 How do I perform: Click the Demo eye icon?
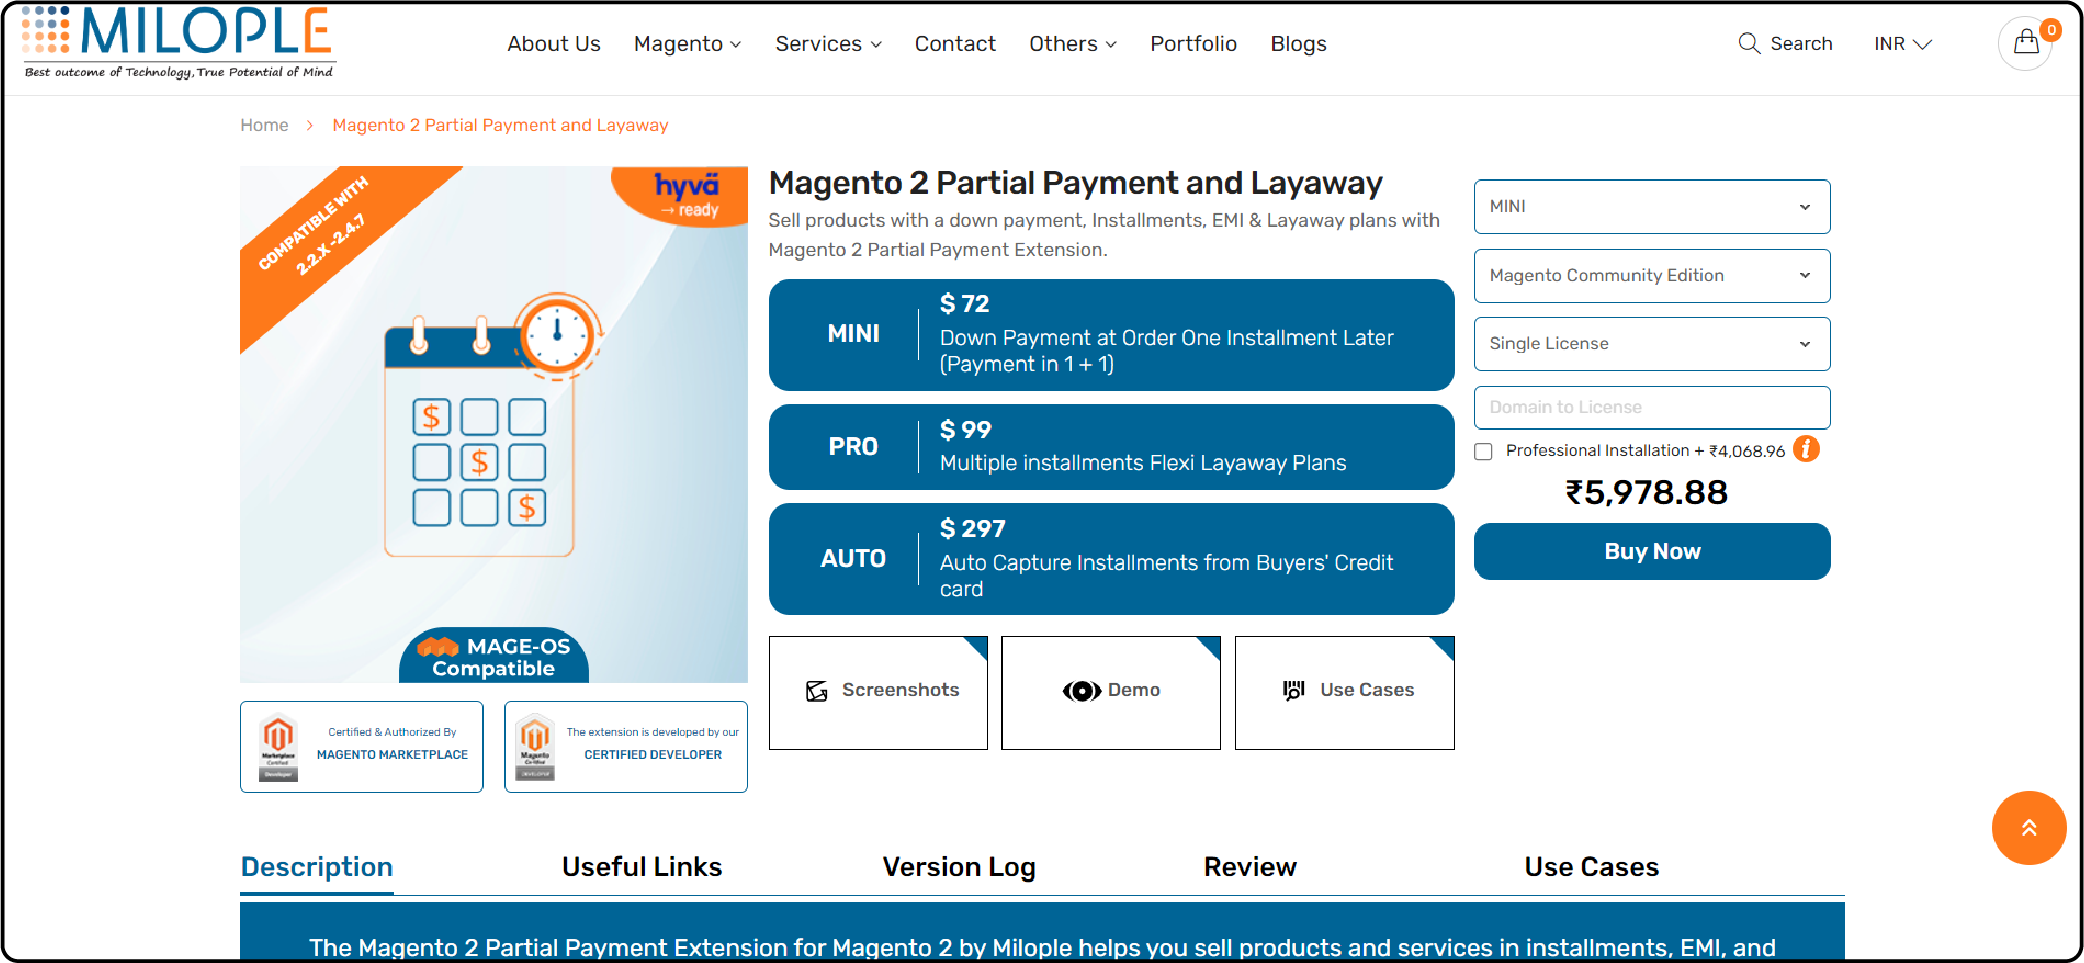point(1081,691)
